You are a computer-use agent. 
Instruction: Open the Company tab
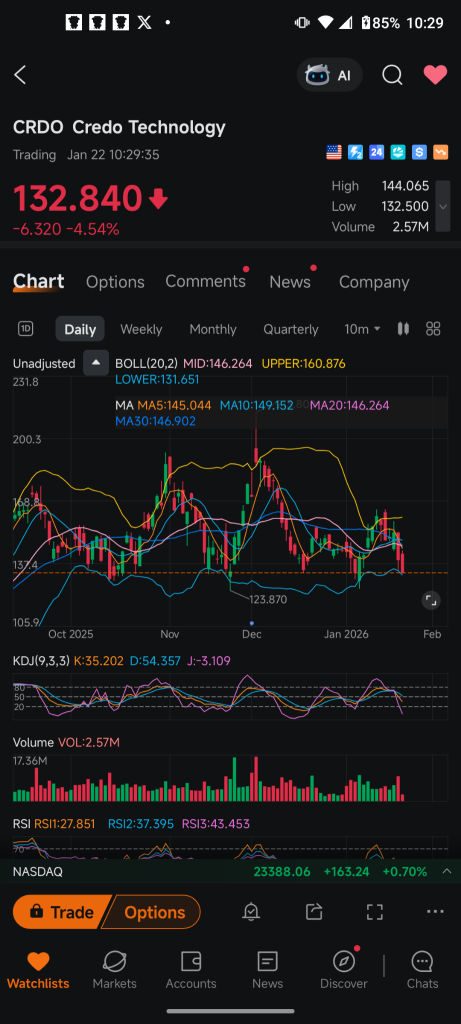tap(374, 282)
